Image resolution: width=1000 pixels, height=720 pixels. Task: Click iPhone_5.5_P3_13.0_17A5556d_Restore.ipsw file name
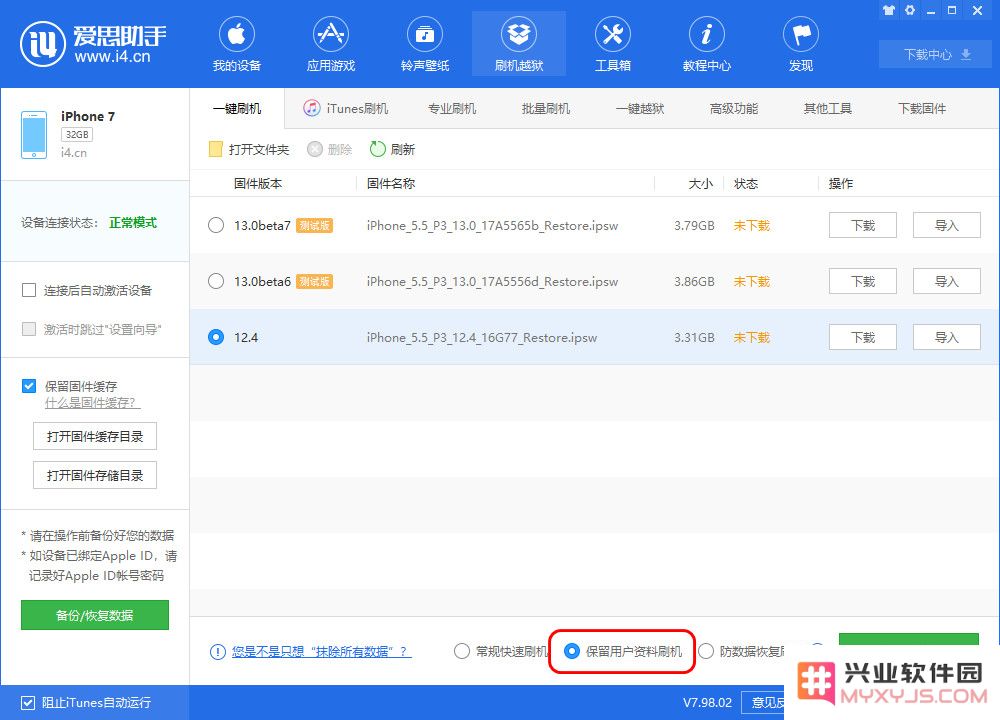click(492, 281)
